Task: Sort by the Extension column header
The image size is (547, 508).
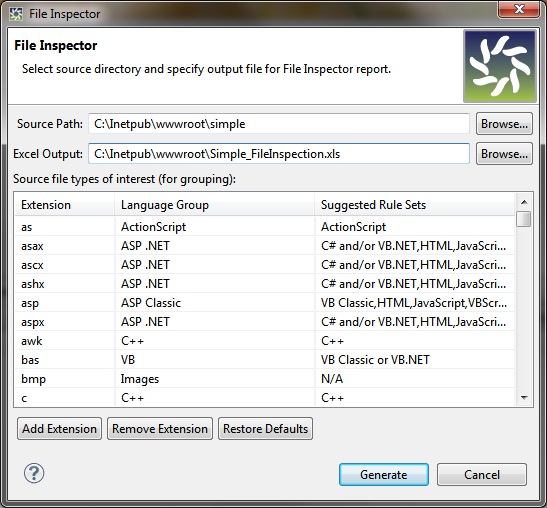Action: coord(65,205)
